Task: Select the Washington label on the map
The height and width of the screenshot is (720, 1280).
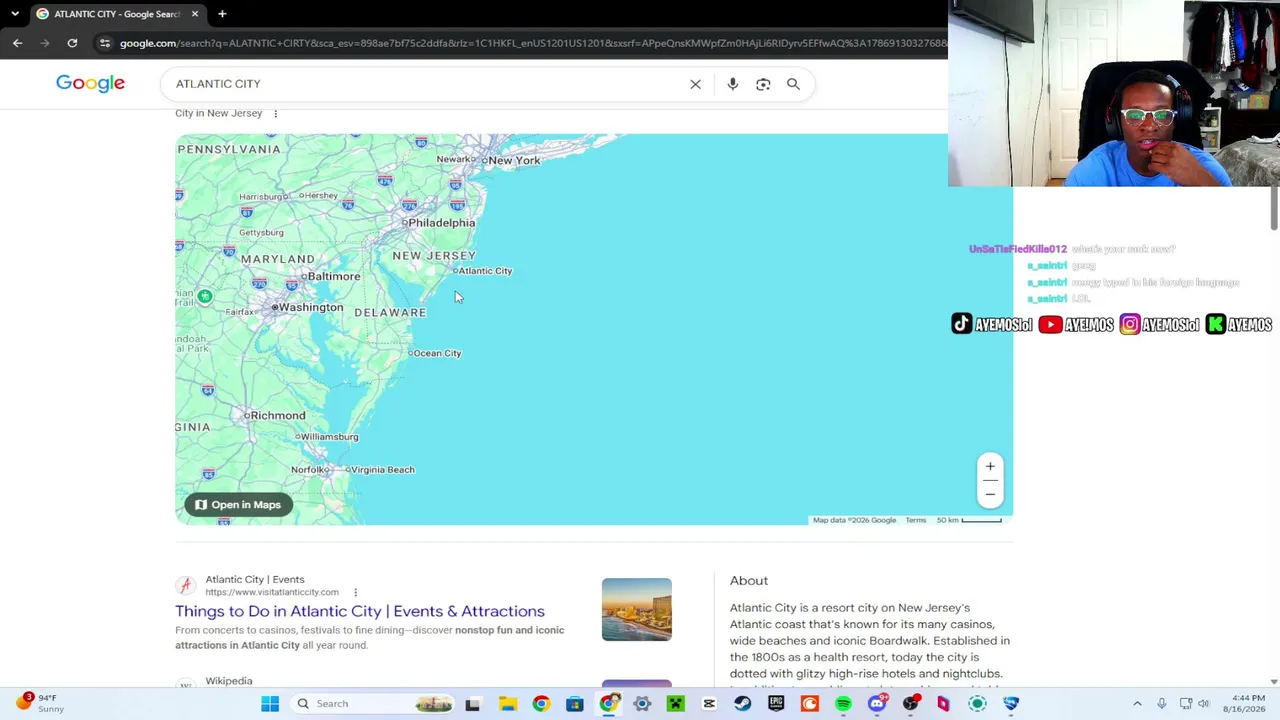Action: [310, 307]
